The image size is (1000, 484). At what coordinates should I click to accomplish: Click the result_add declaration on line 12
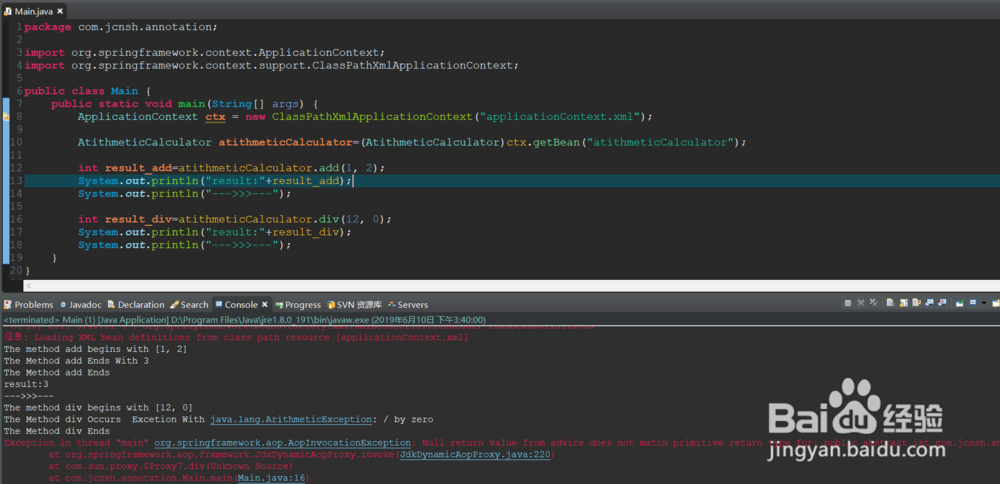(232, 168)
